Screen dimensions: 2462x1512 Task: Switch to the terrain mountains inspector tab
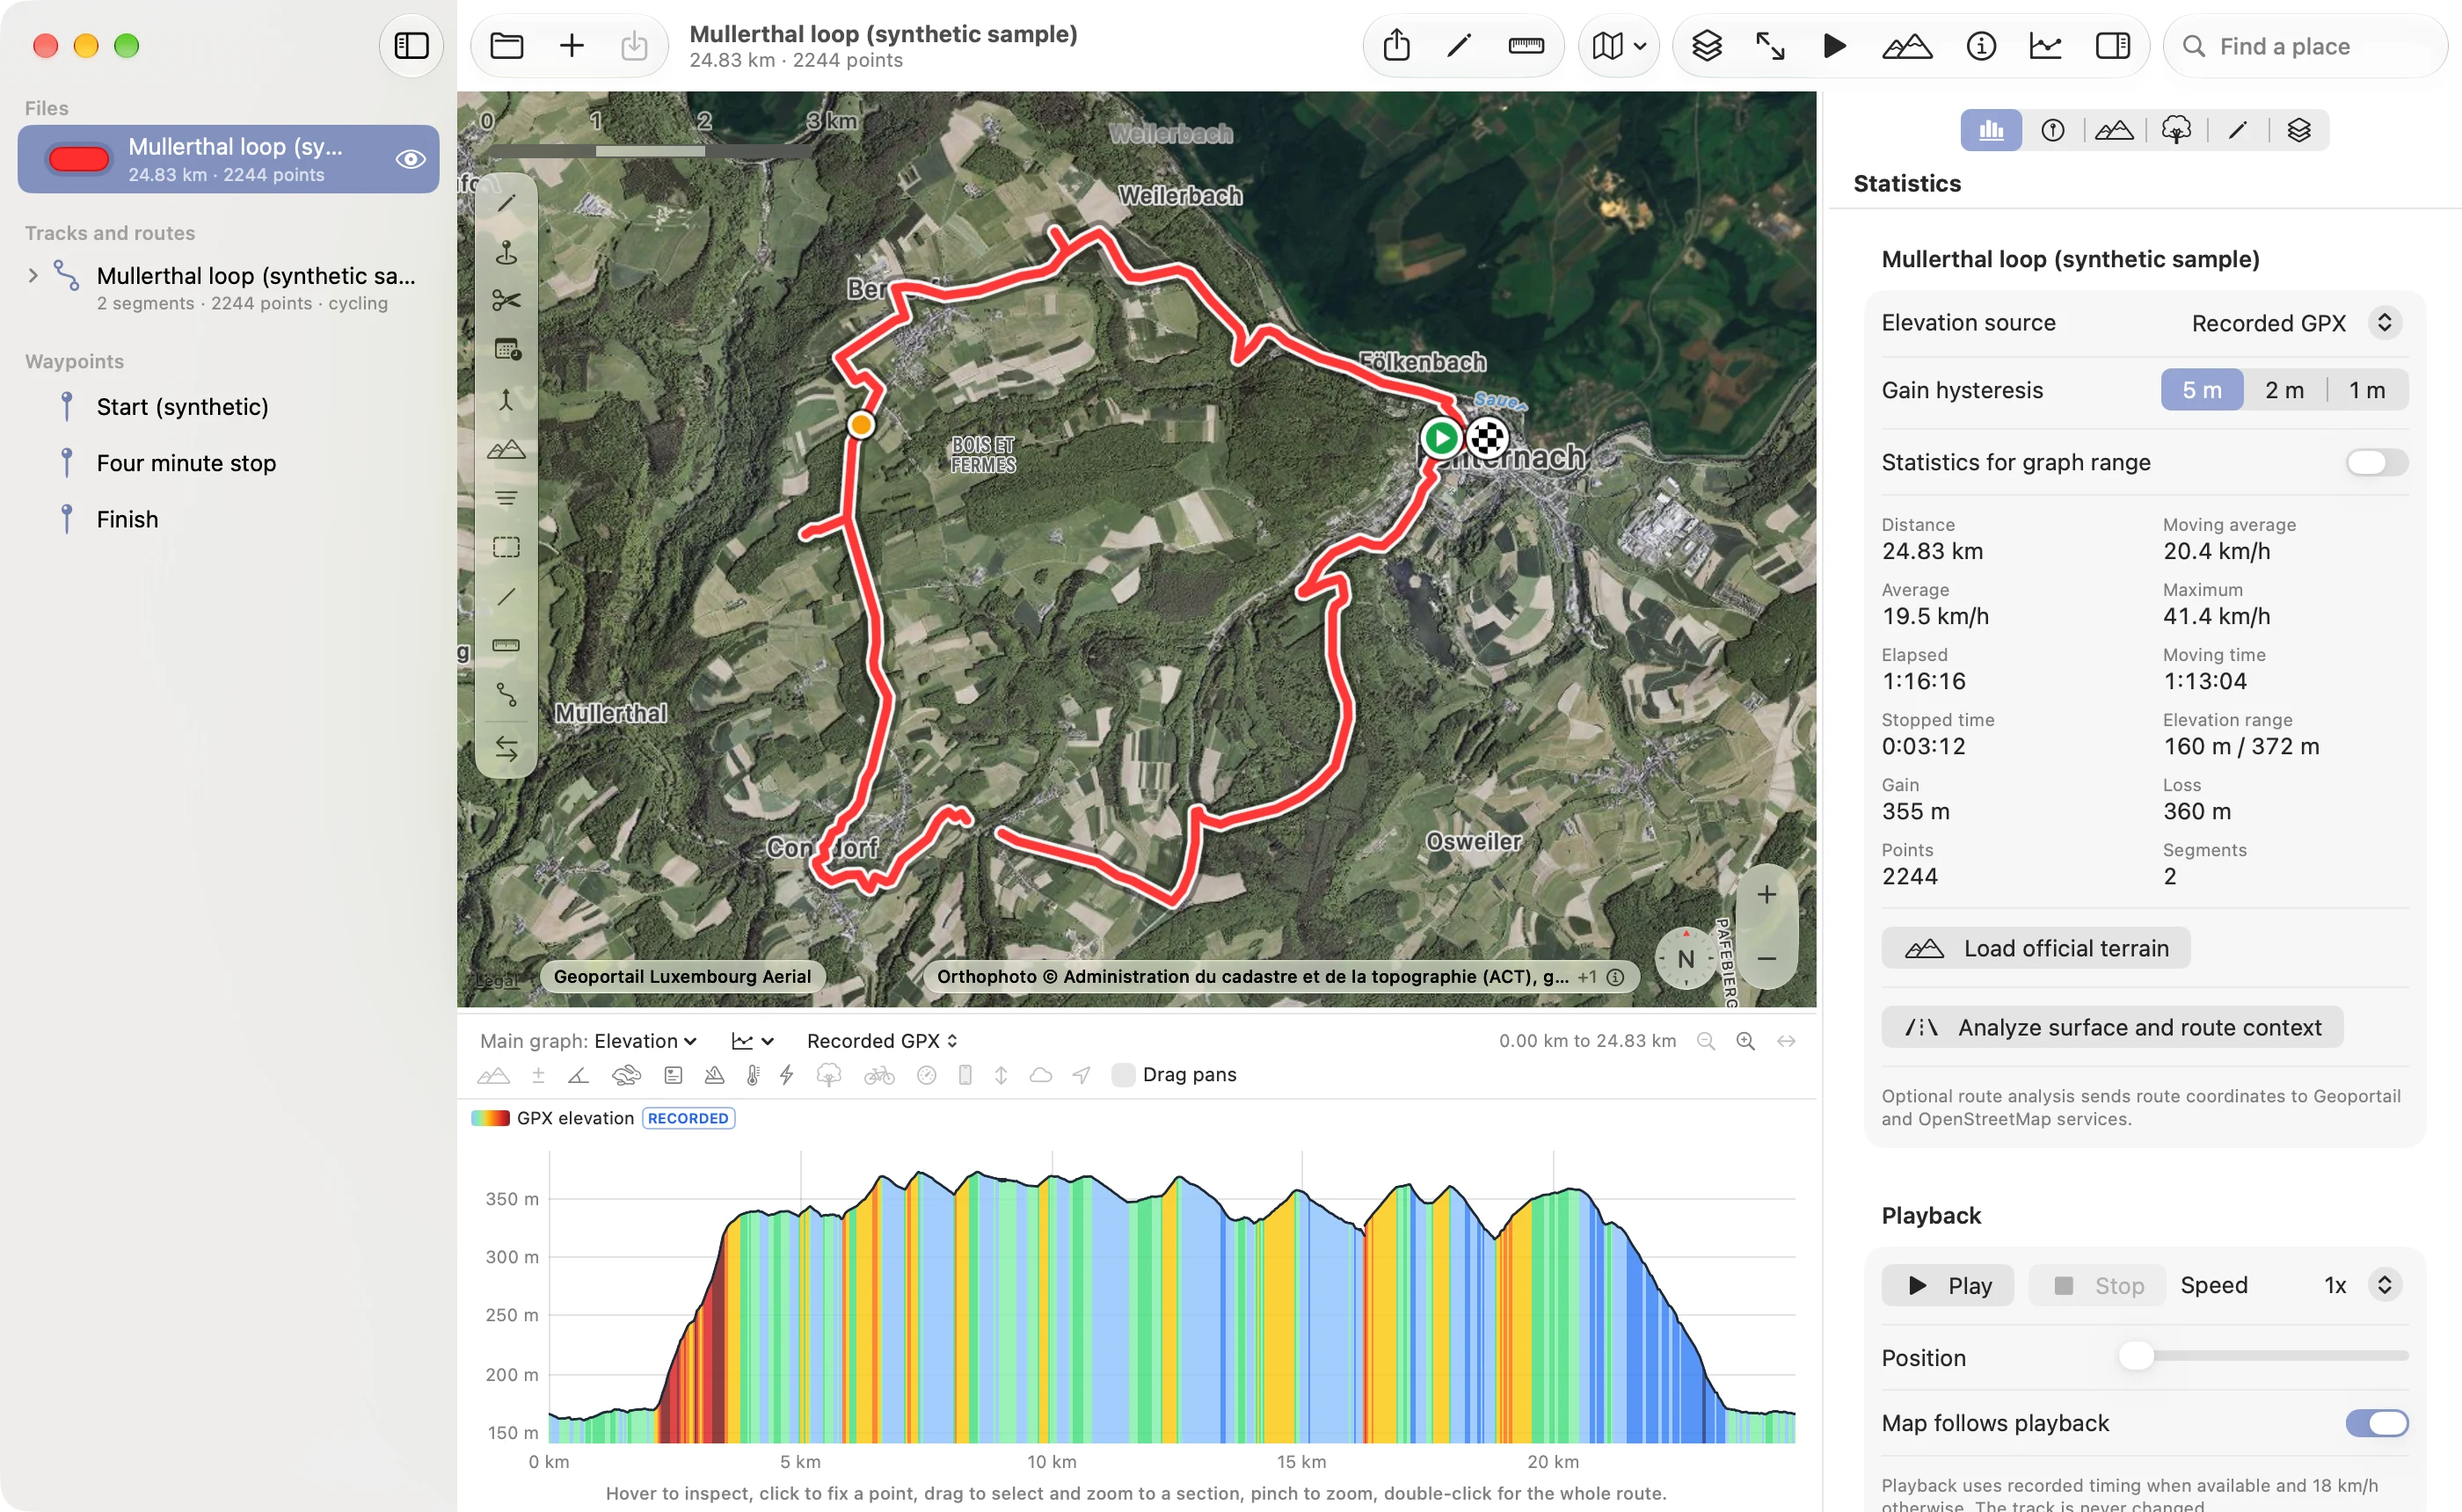2114,130
